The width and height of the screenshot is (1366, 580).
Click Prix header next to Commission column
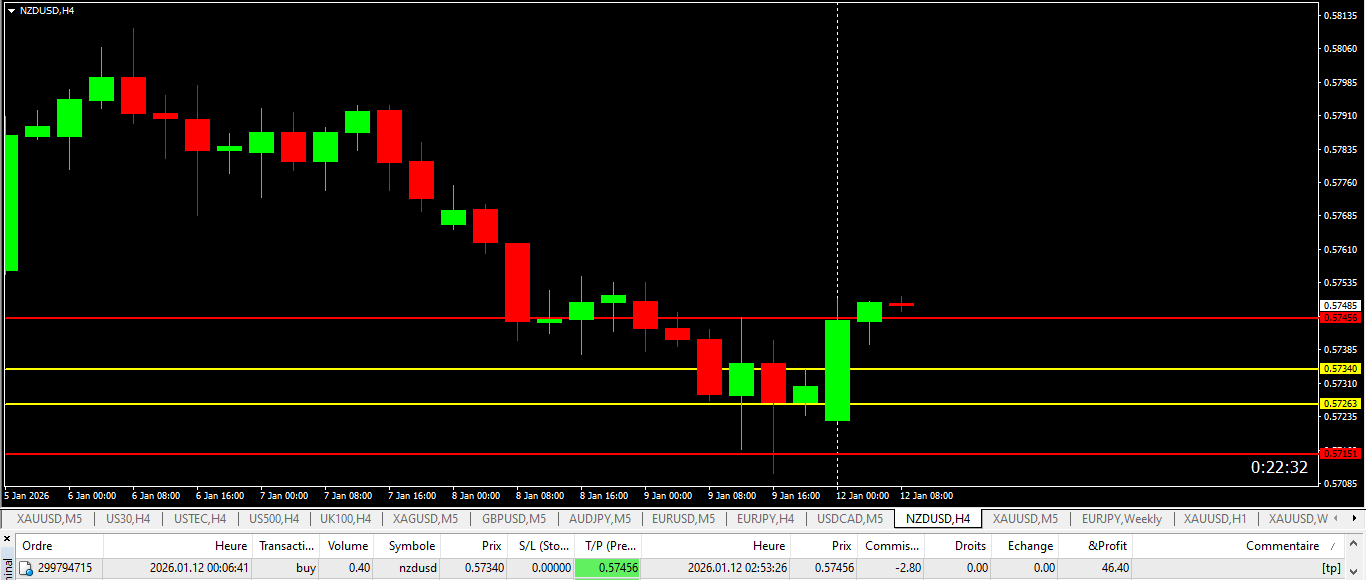825,546
